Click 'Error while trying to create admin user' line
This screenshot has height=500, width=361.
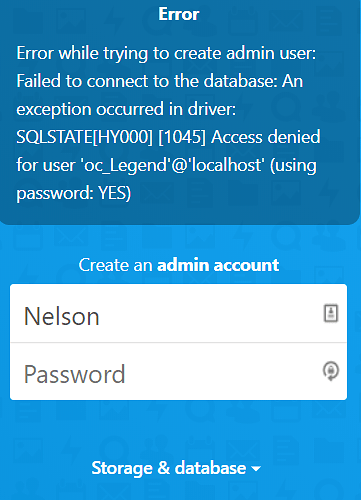coord(166,54)
